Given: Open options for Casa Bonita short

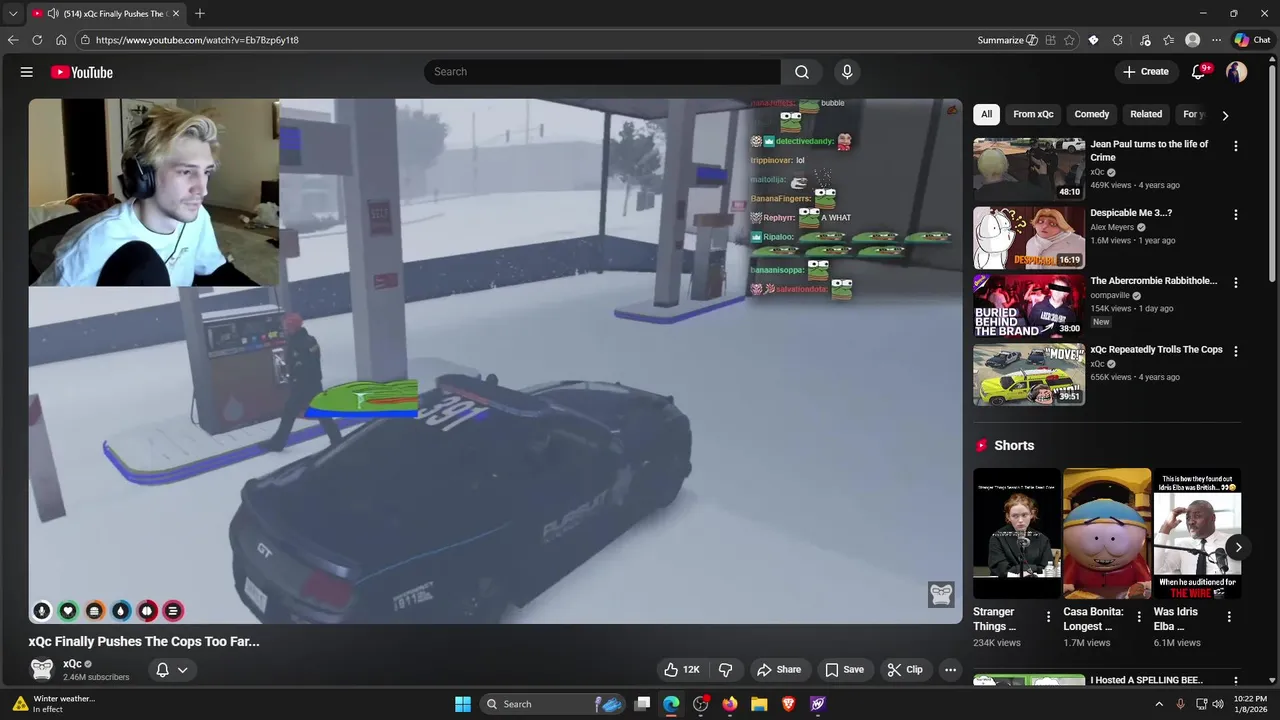Looking at the screenshot, I should [x=1138, y=617].
